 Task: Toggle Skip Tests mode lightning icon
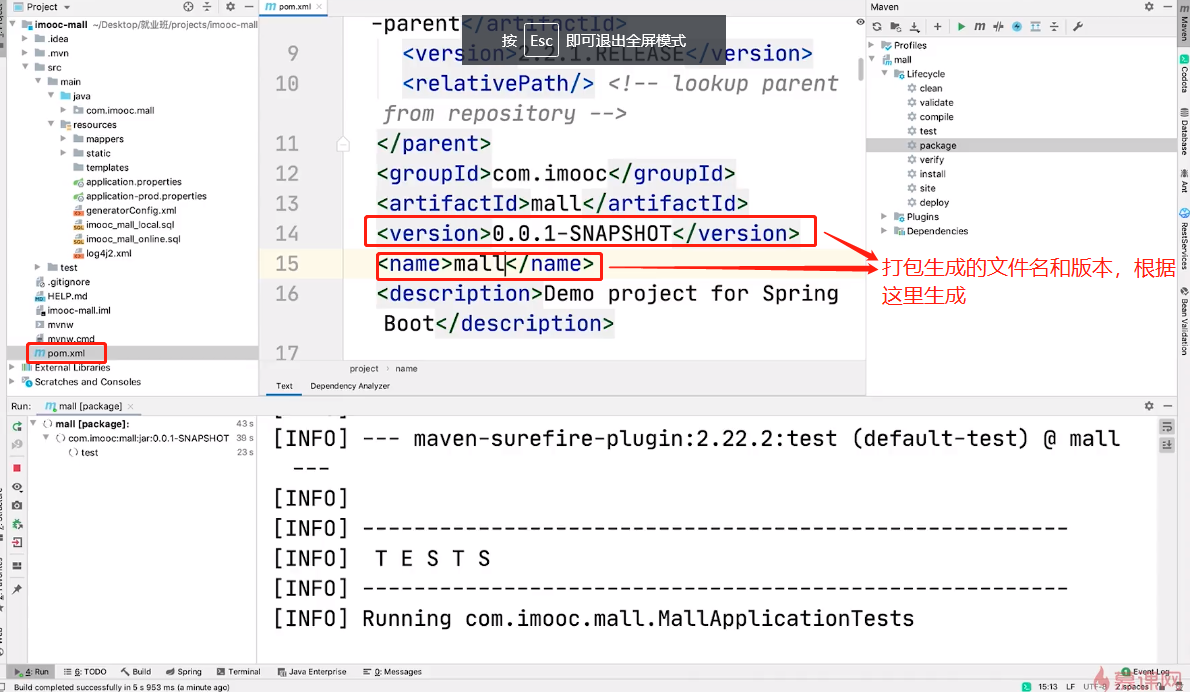(1017, 27)
